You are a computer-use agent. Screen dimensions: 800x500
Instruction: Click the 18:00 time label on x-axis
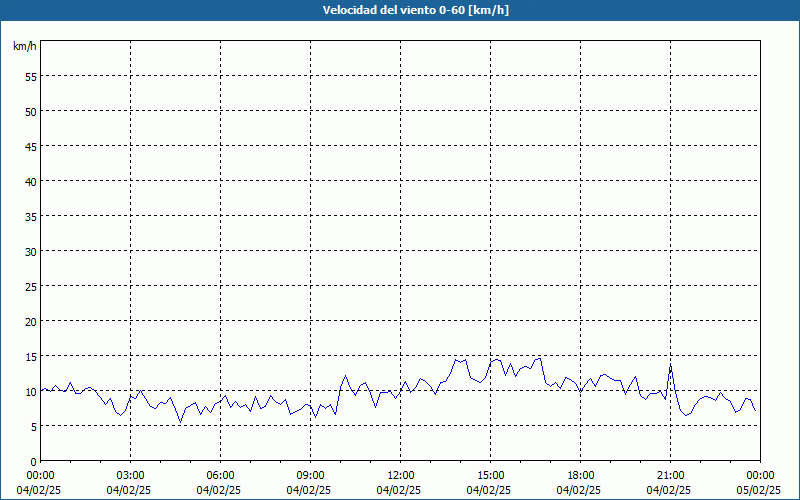(581, 476)
